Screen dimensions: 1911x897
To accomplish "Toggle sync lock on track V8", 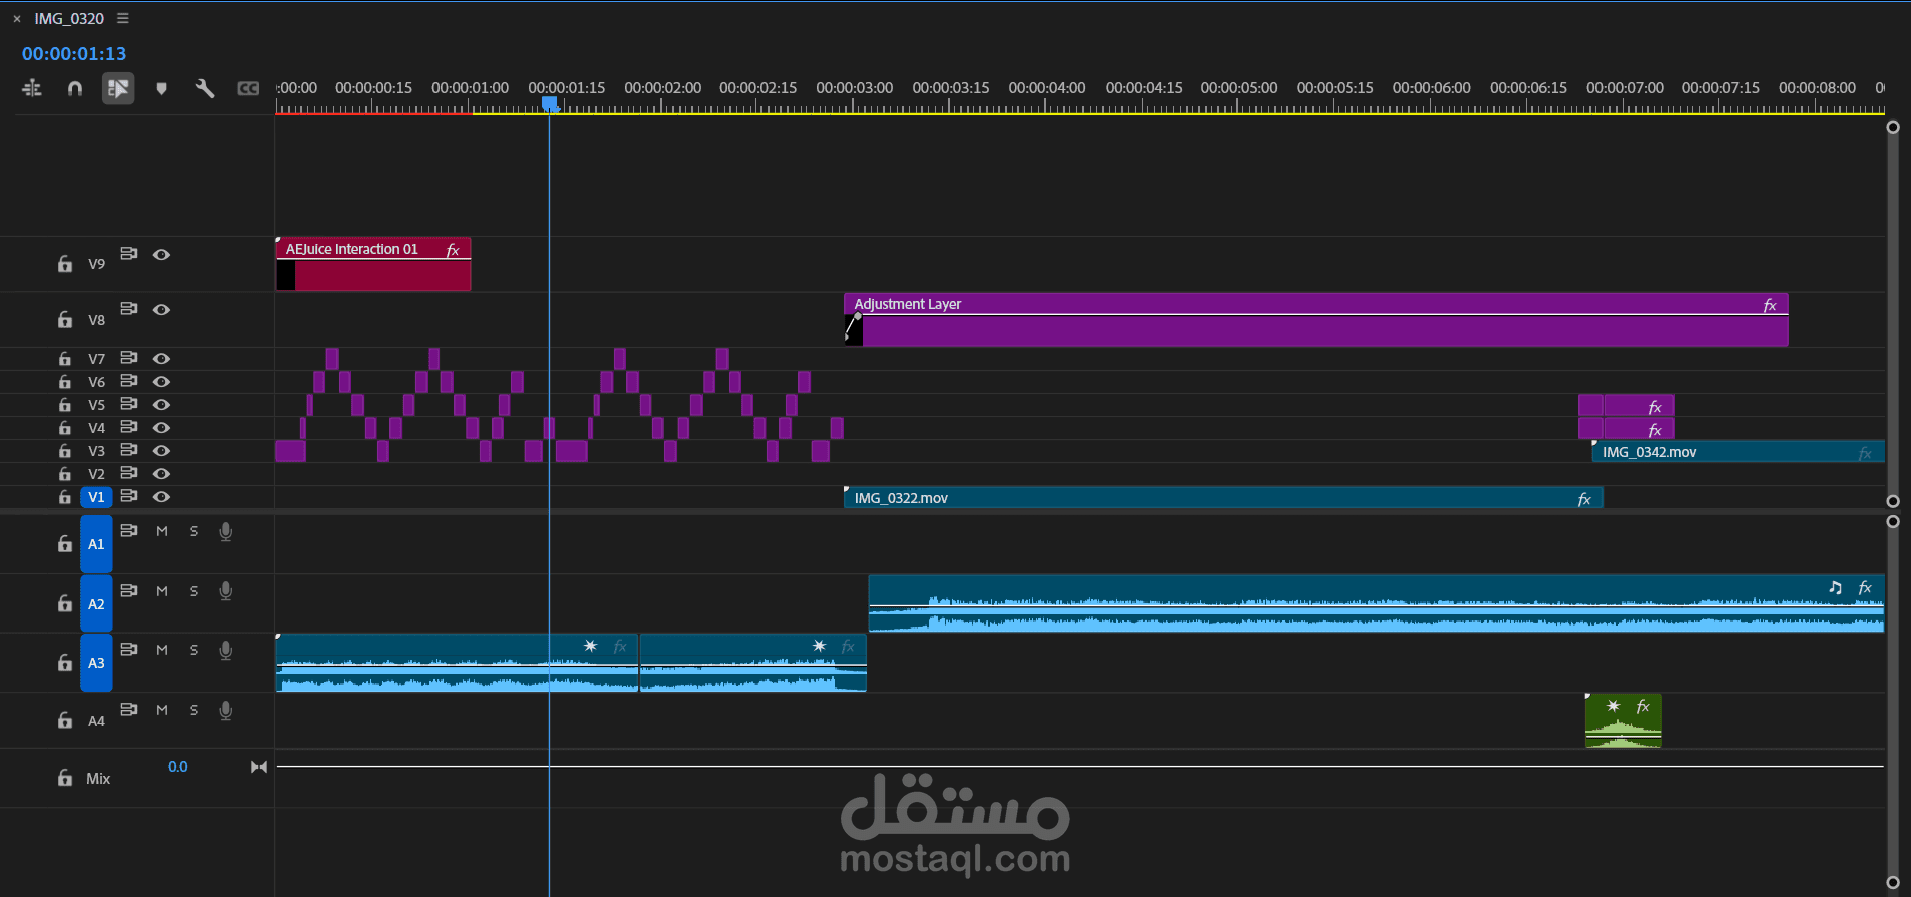I will coord(129,308).
